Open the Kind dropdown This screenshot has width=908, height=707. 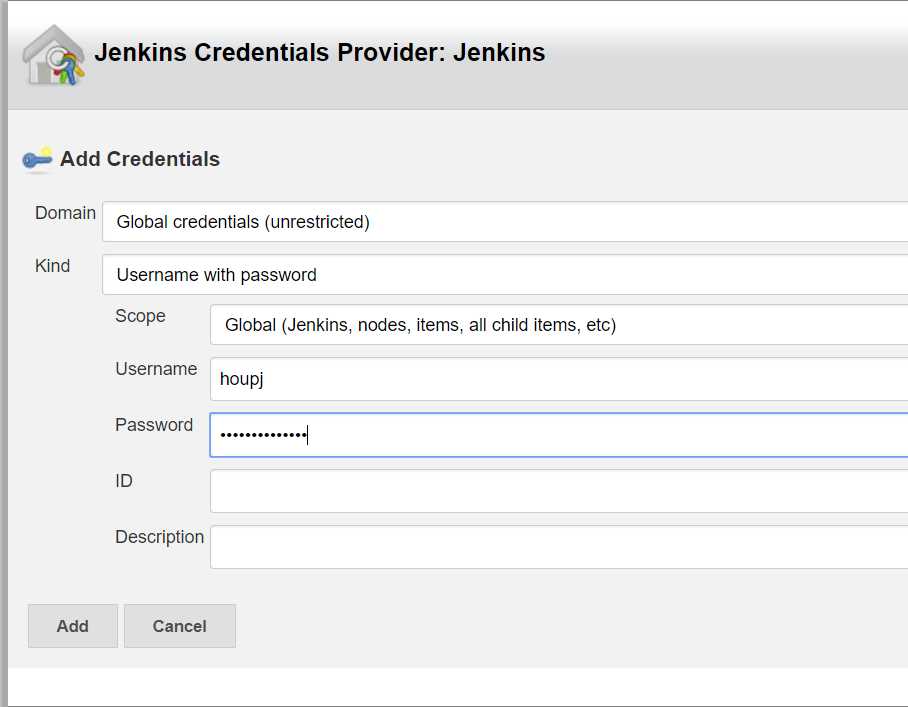click(x=505, y=274)
